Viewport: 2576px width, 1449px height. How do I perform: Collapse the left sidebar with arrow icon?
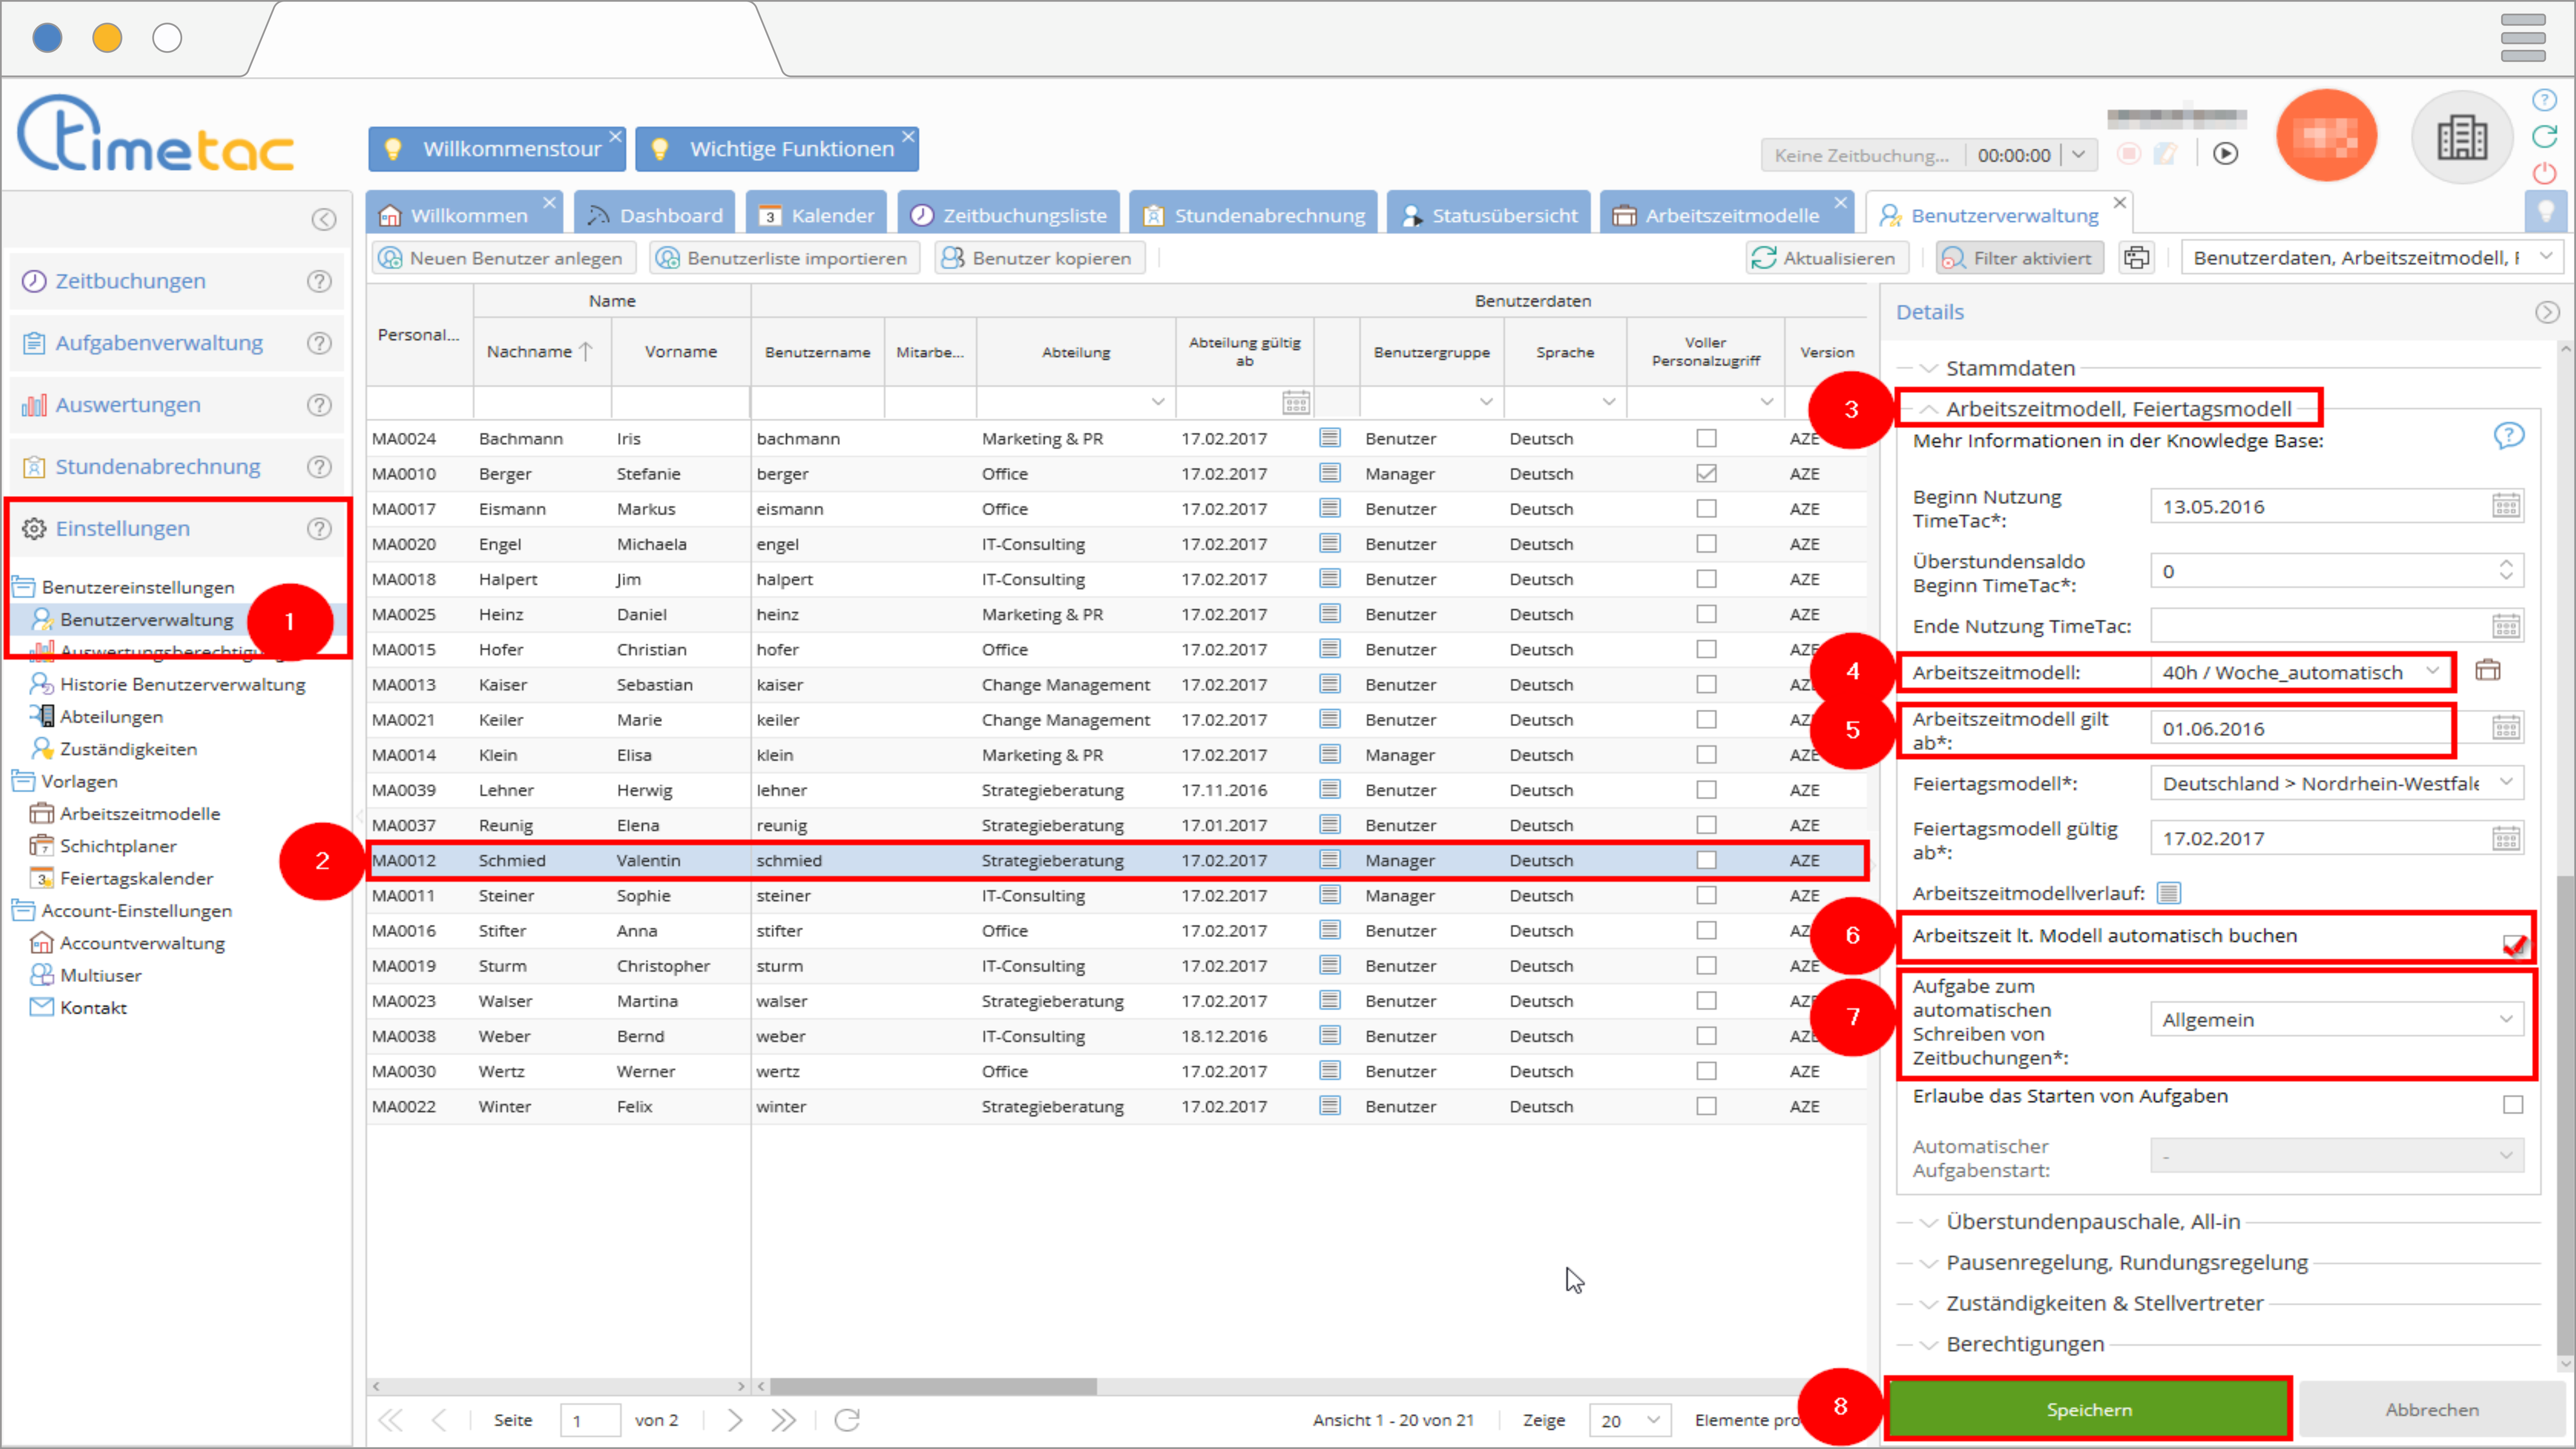[x=323, y=219]
